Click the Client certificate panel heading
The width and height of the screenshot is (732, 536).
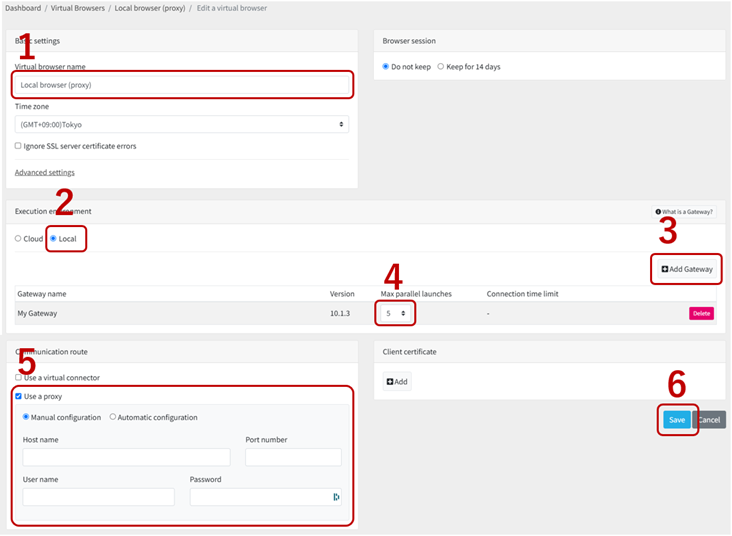click(x=409, y=352)
